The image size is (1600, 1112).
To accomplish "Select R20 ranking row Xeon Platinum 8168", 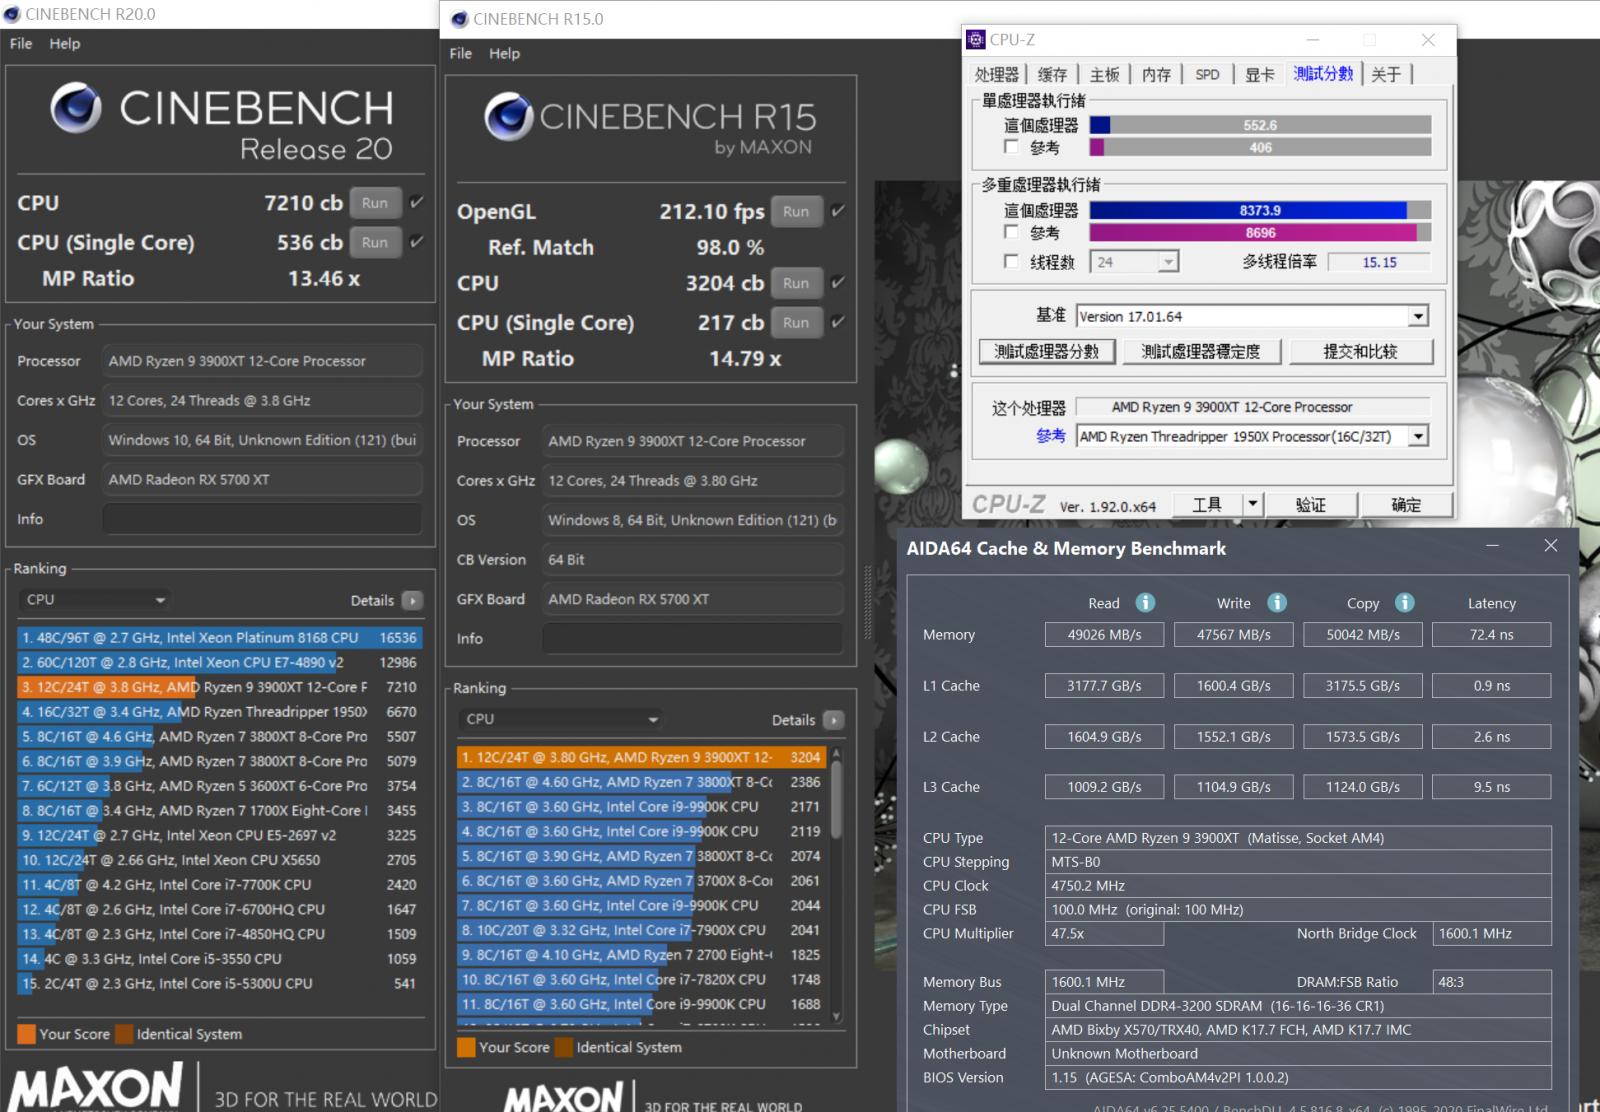I will (x=219, y=637).
